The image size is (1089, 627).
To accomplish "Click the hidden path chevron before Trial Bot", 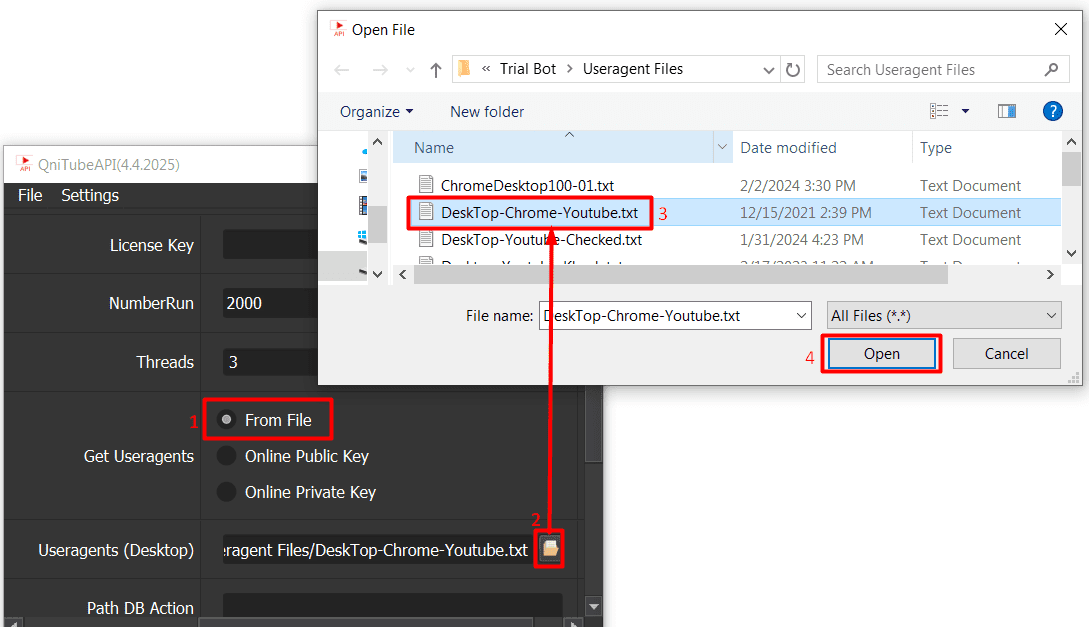I will 486,69.
